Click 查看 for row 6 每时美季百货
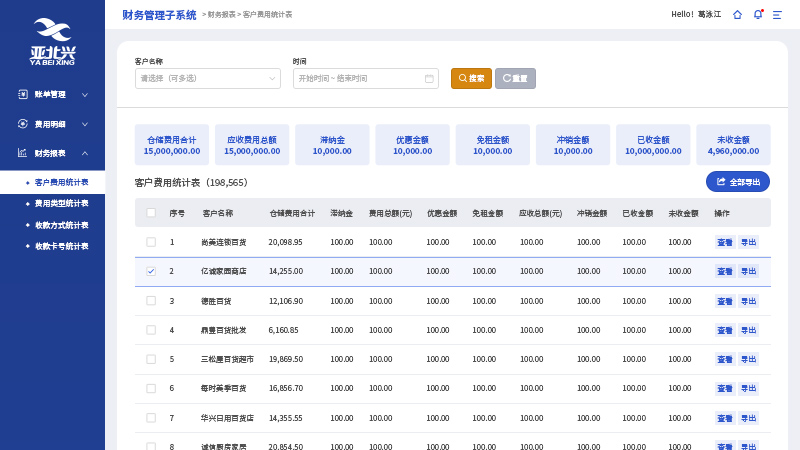Image resolution: width=800 pixels, height=450 pixels. coord(724,388)
